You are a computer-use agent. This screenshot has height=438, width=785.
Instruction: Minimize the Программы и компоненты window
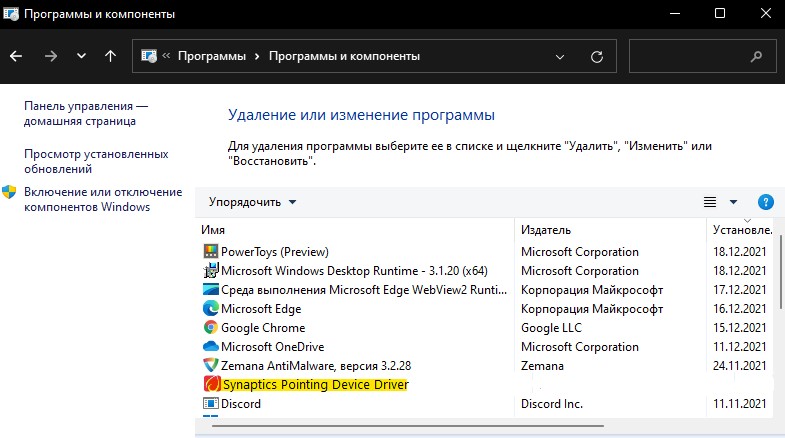pyautogui.click(x=675, y=14)
